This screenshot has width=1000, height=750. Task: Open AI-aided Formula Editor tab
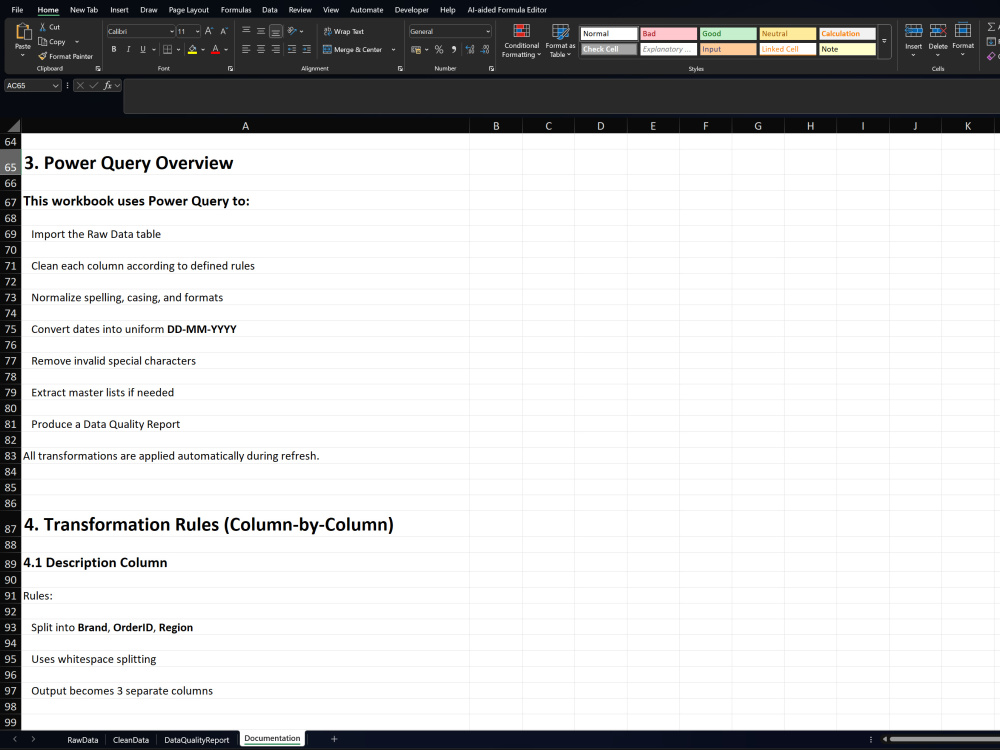[507, 10]
